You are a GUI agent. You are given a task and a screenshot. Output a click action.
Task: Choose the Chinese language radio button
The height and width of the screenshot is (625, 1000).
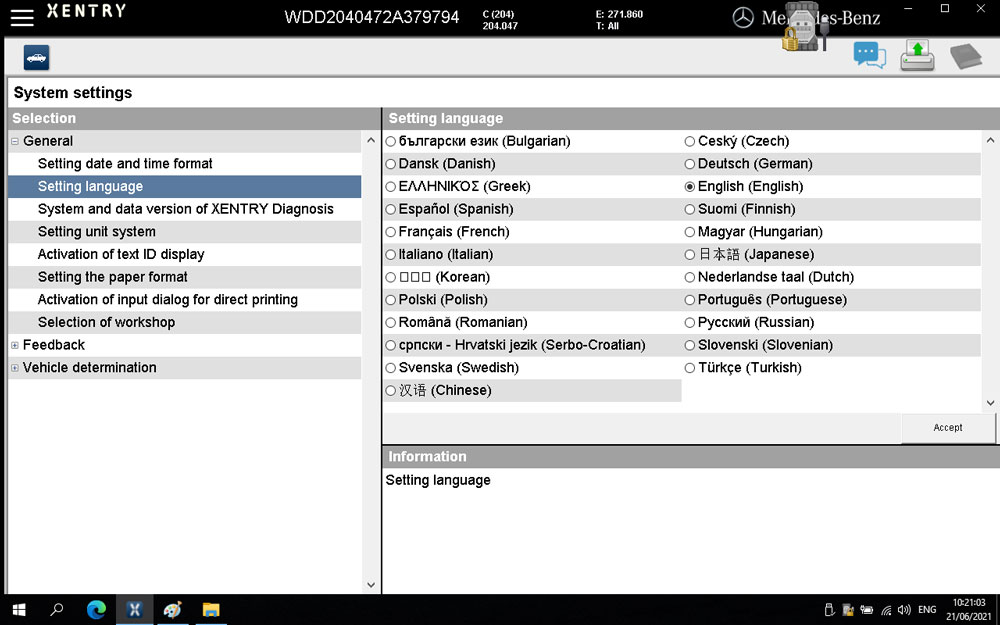point(391,390)
